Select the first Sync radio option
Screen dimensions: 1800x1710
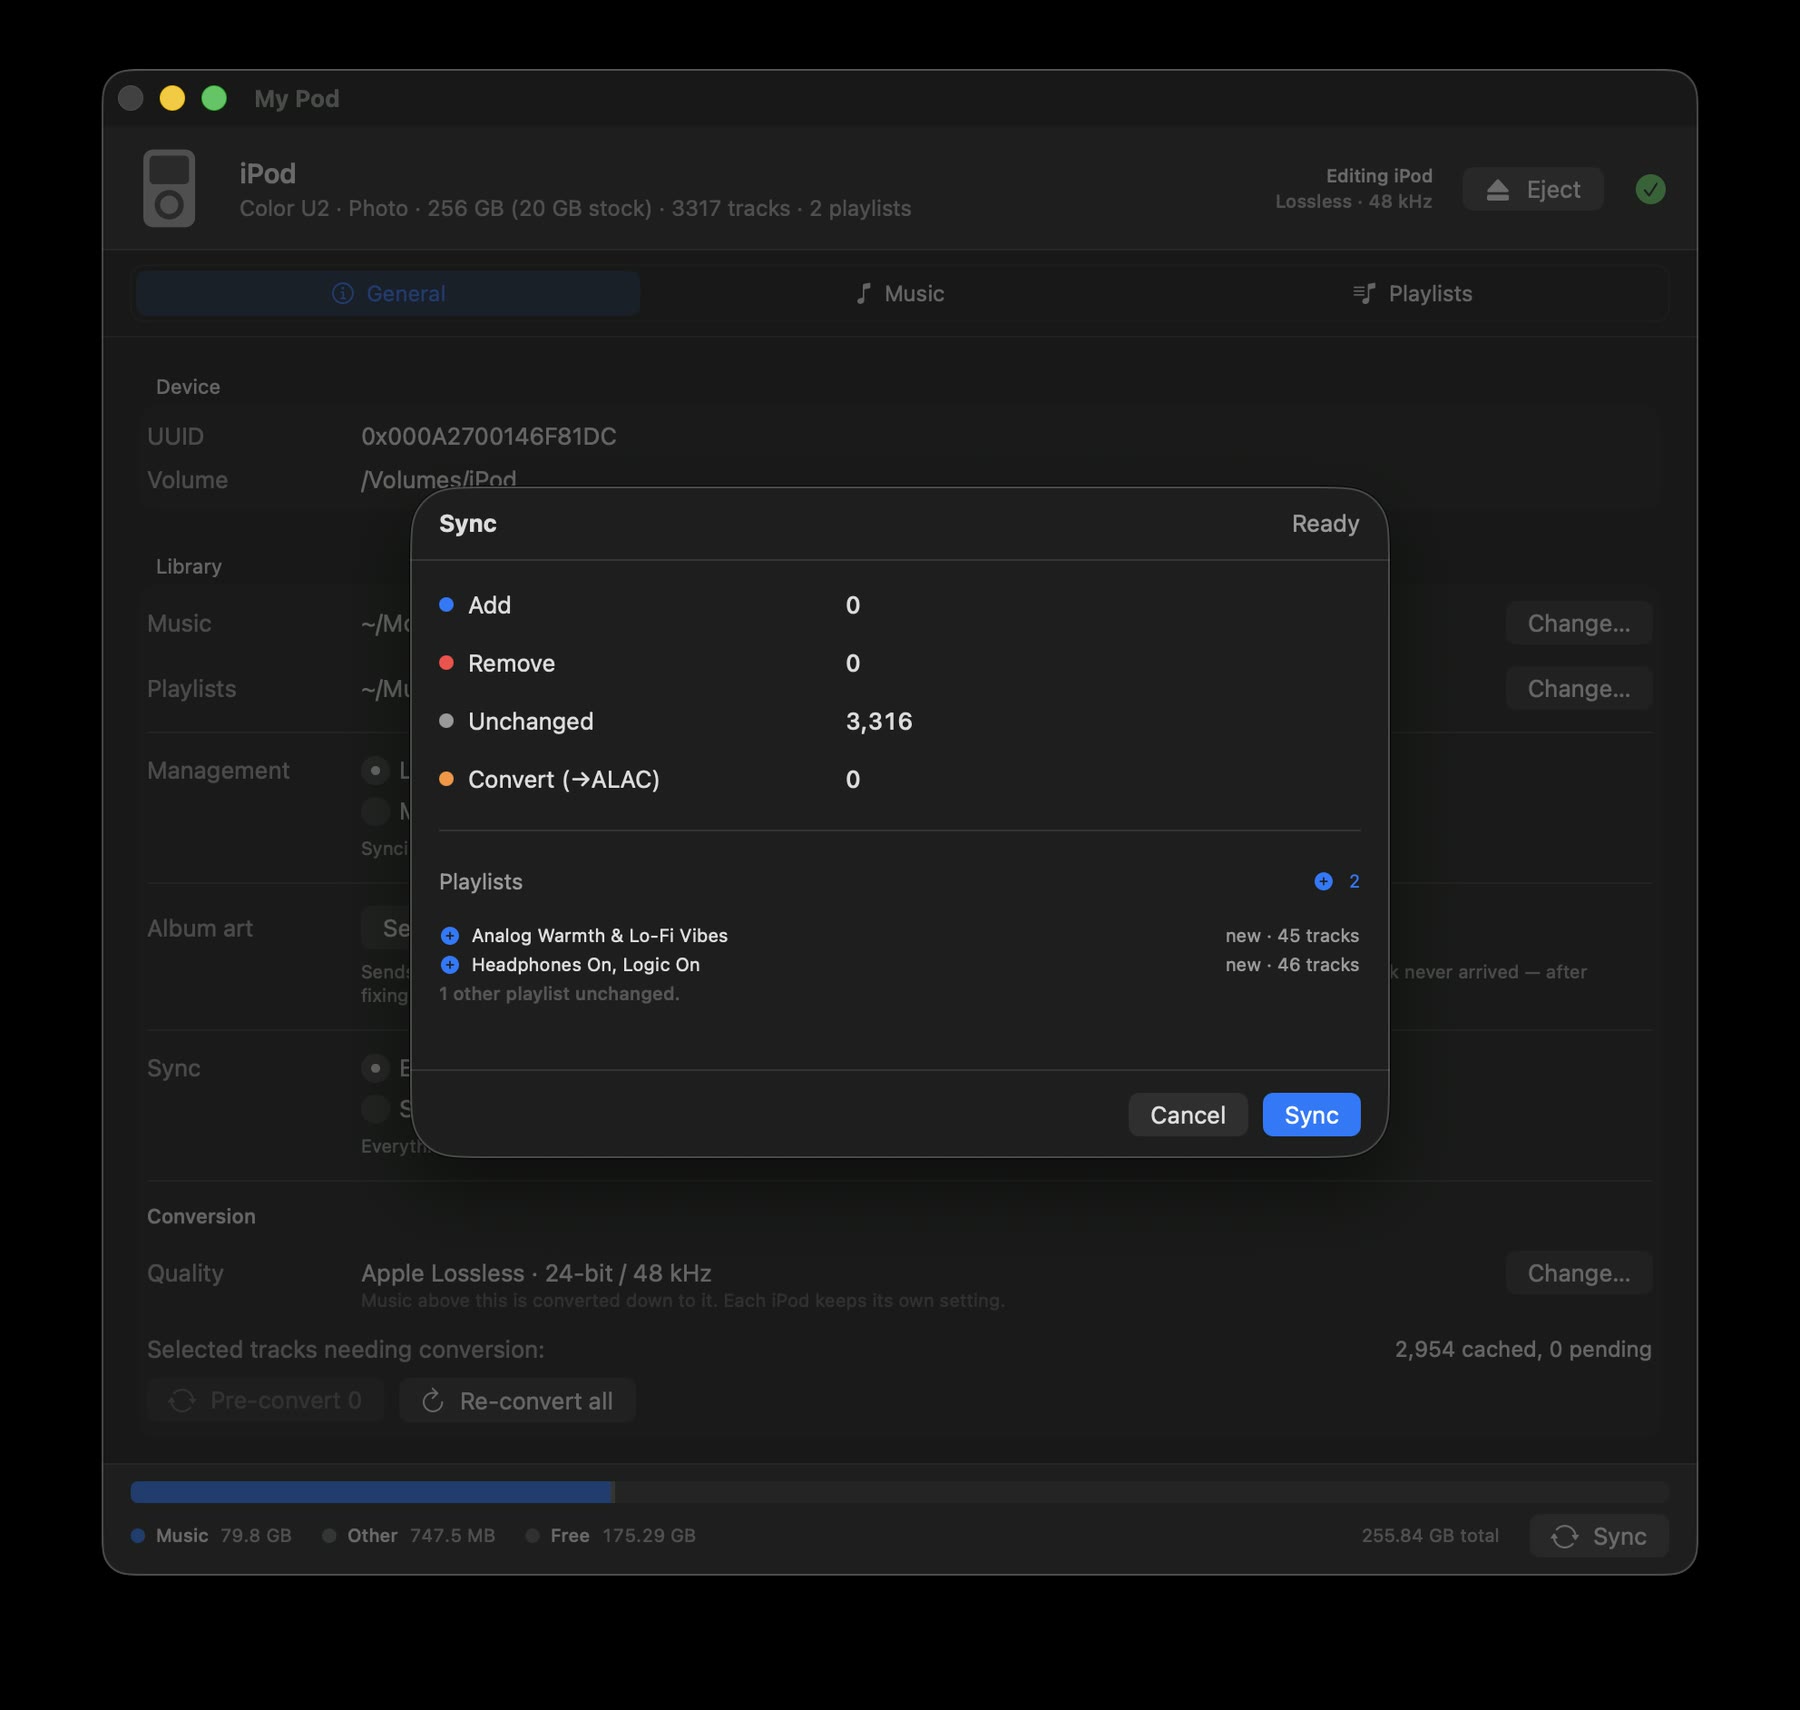point(375,1068)
